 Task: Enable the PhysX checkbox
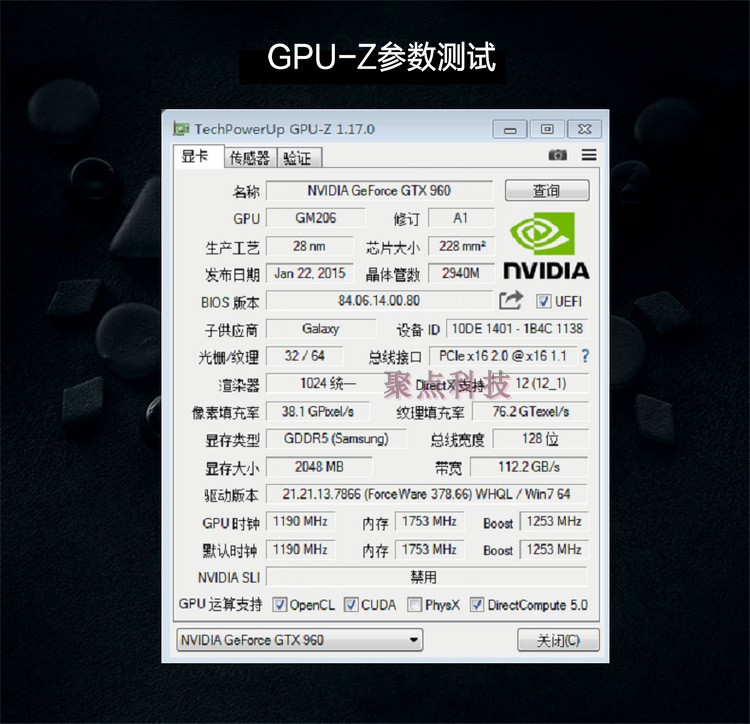[414, 605]
